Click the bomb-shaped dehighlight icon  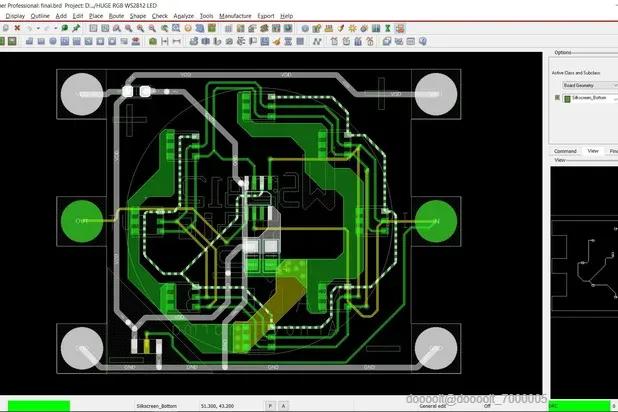point(364,28)
